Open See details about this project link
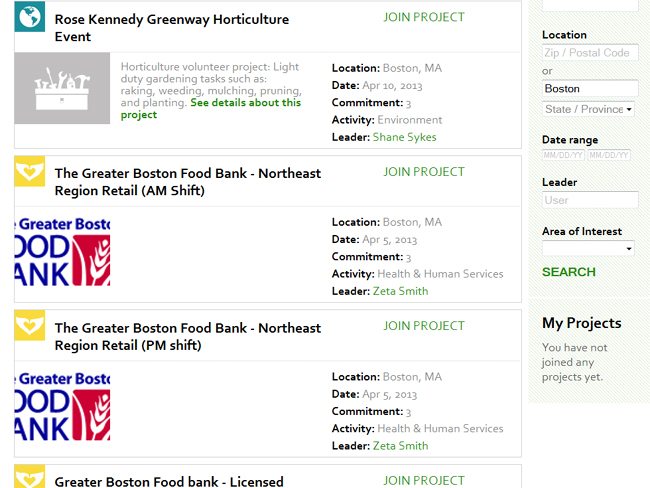The height and width of the screenshot is (488, 650). point(211,109)
